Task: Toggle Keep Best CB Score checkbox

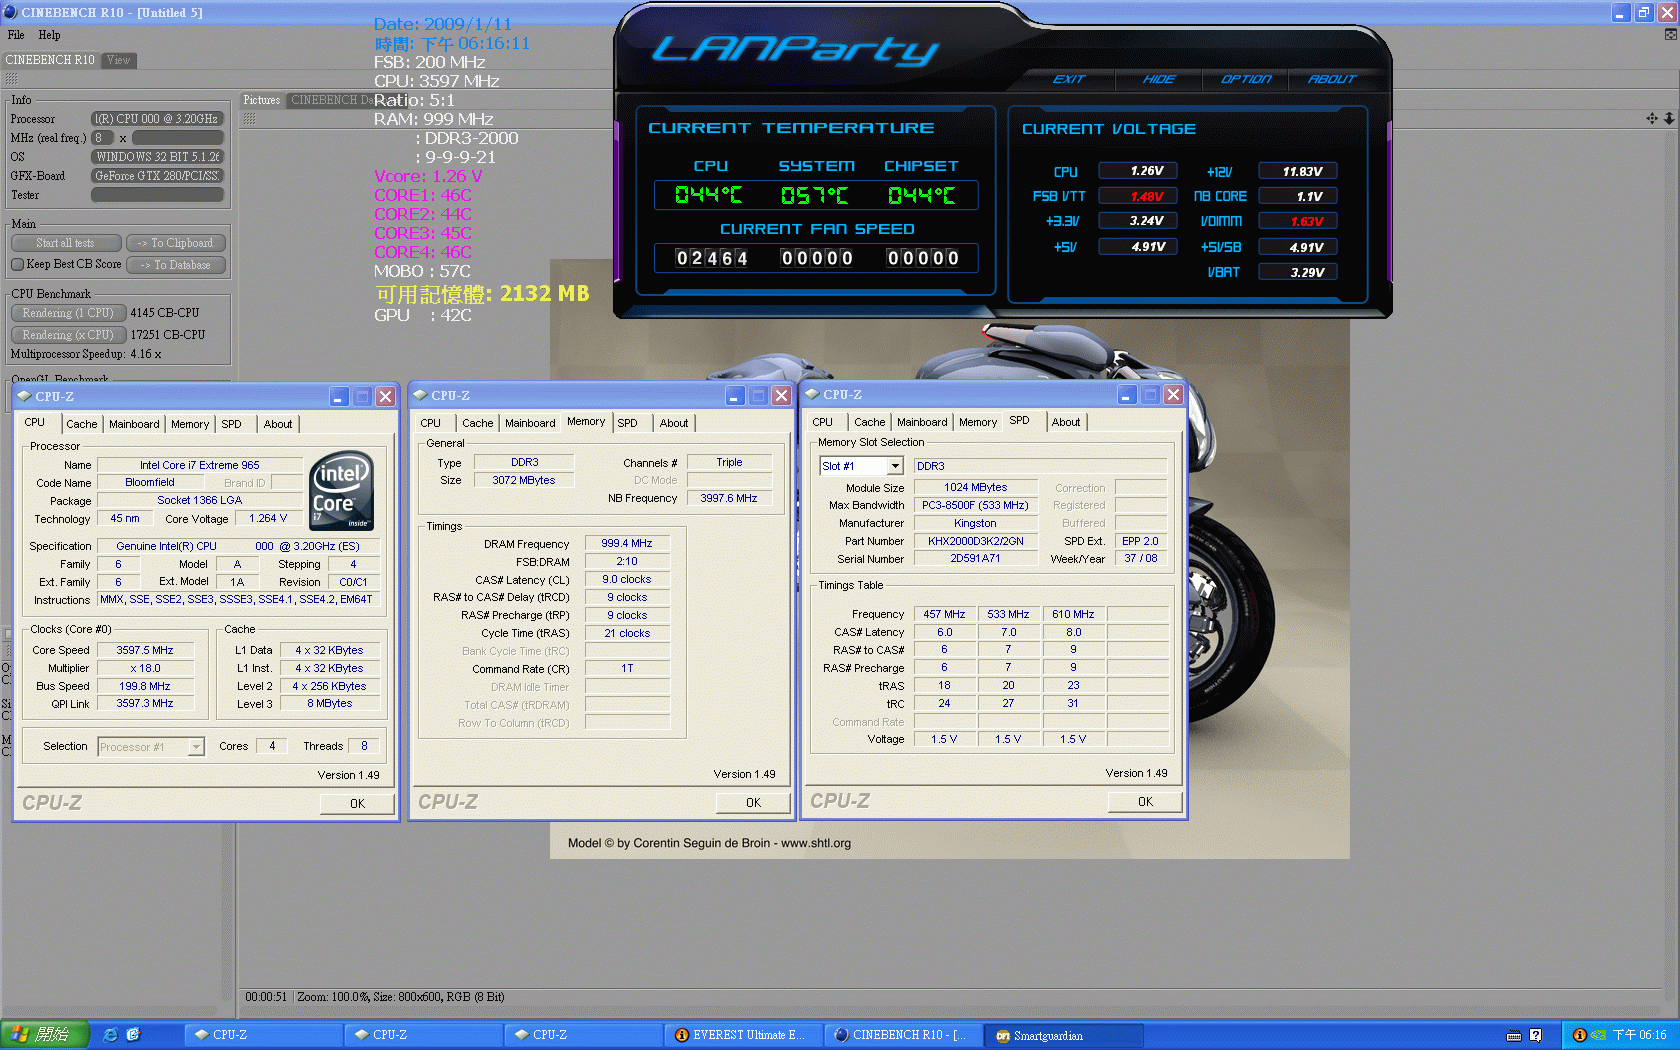Action: (x=17, y=265)
